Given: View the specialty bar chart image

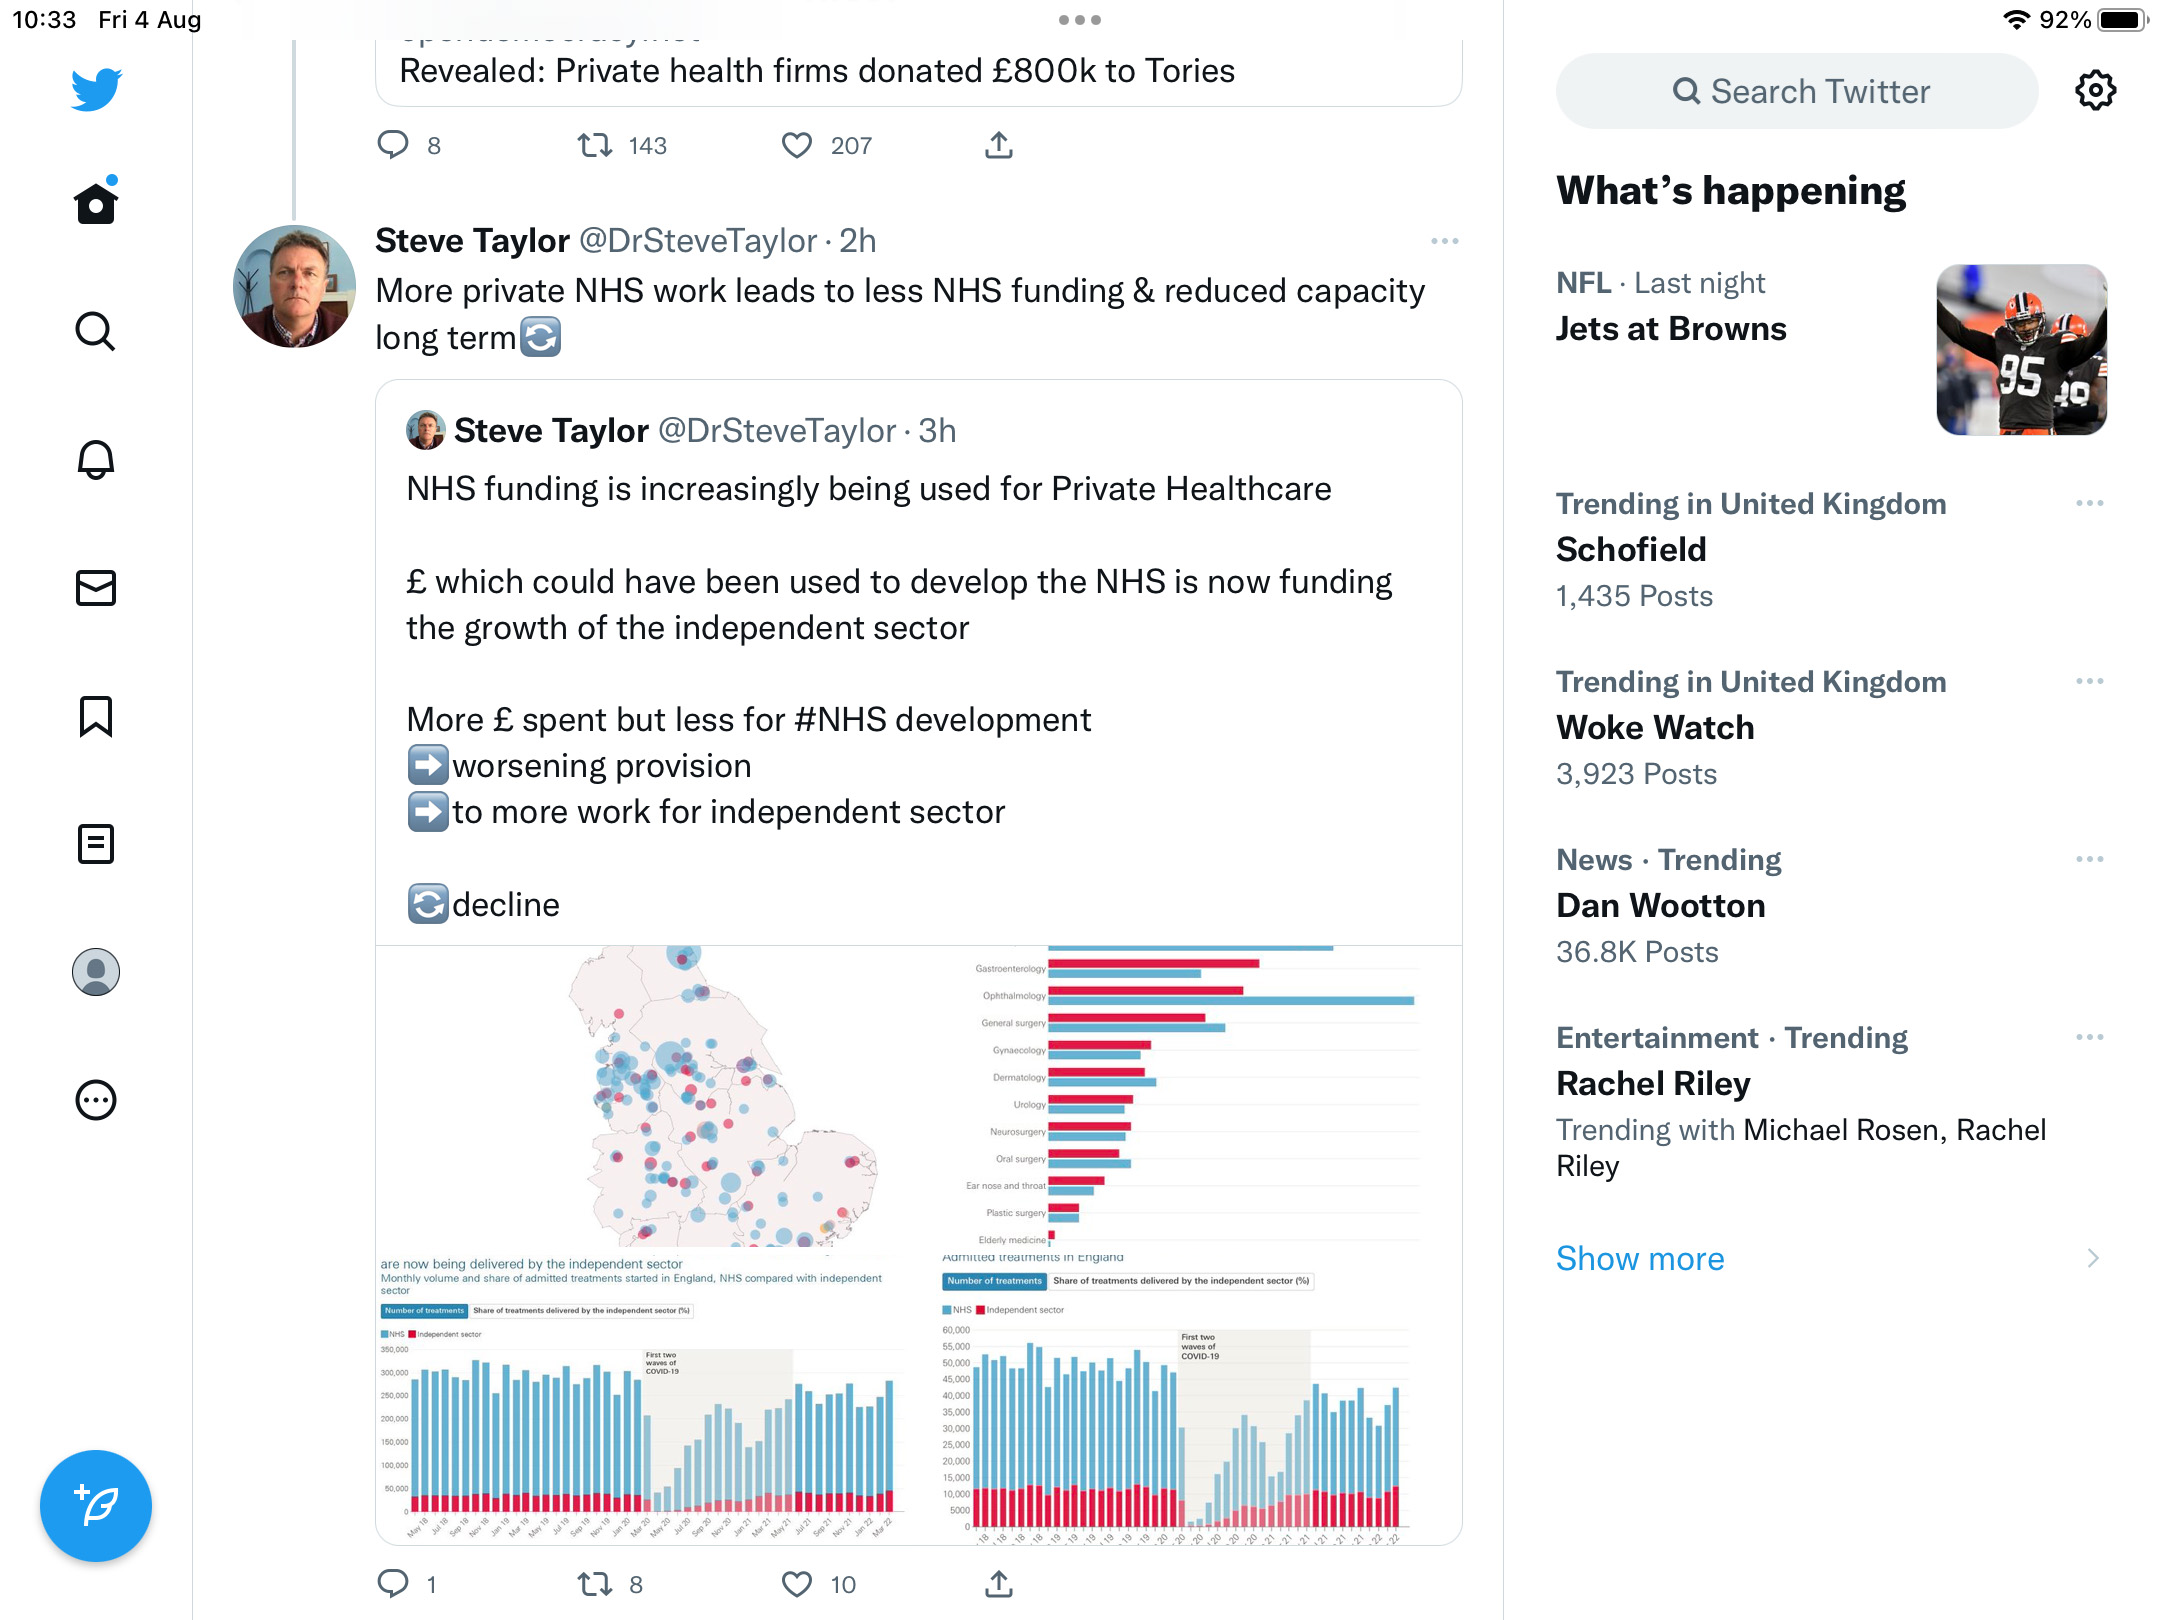Looking at the screenshot, I should coord(1191,1095).
